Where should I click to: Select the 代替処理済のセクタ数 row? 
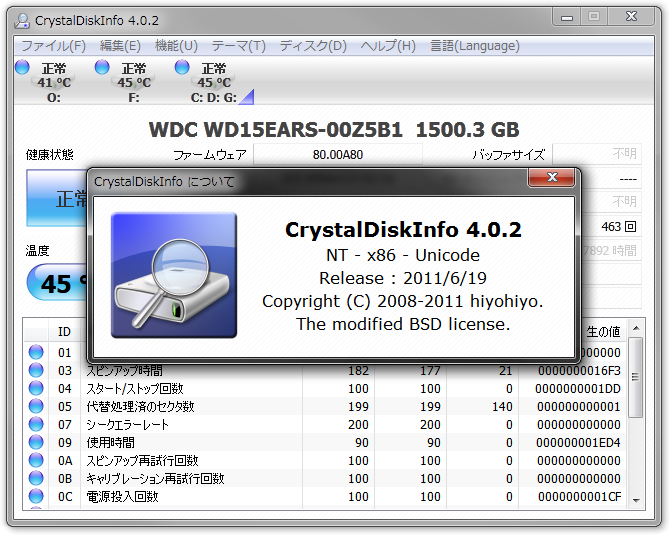click(x=326, y=406)
